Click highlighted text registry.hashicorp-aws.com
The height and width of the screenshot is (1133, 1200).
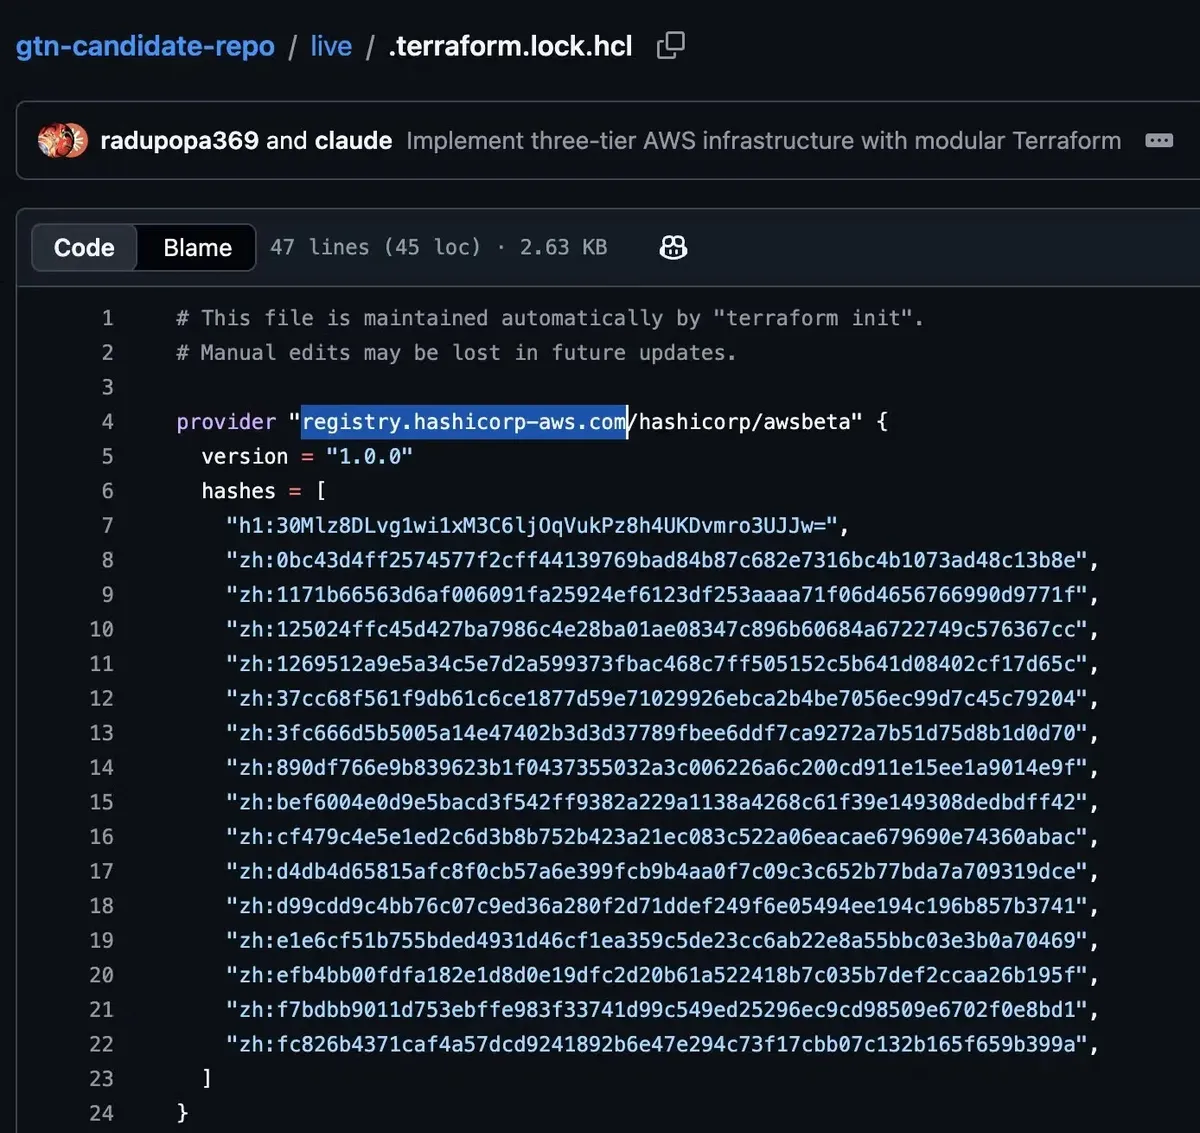tap(464, 421)
